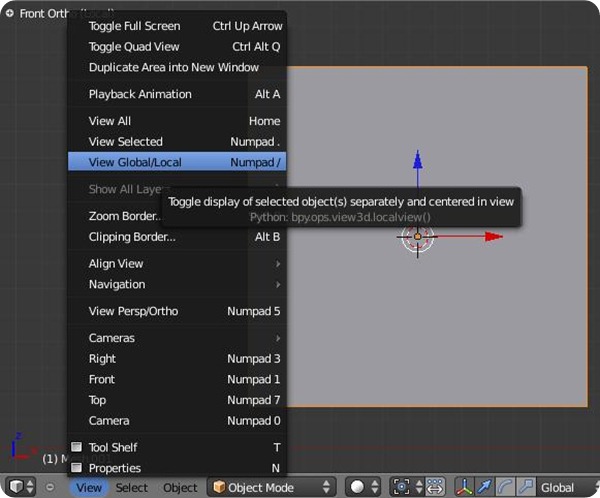This screenshot has height=498, width=600.
Task: Expand the Navigation submenu
Action: click(177, 284)
